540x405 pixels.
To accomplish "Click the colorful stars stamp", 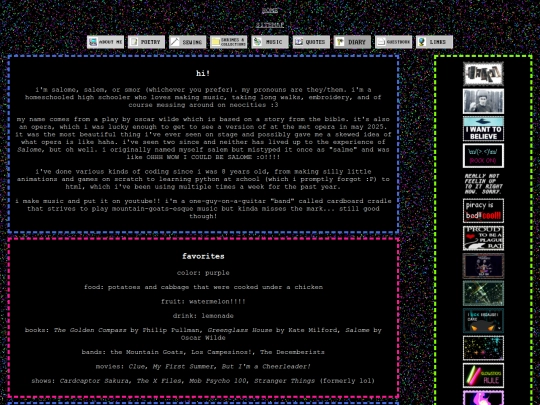I will 483,348.
